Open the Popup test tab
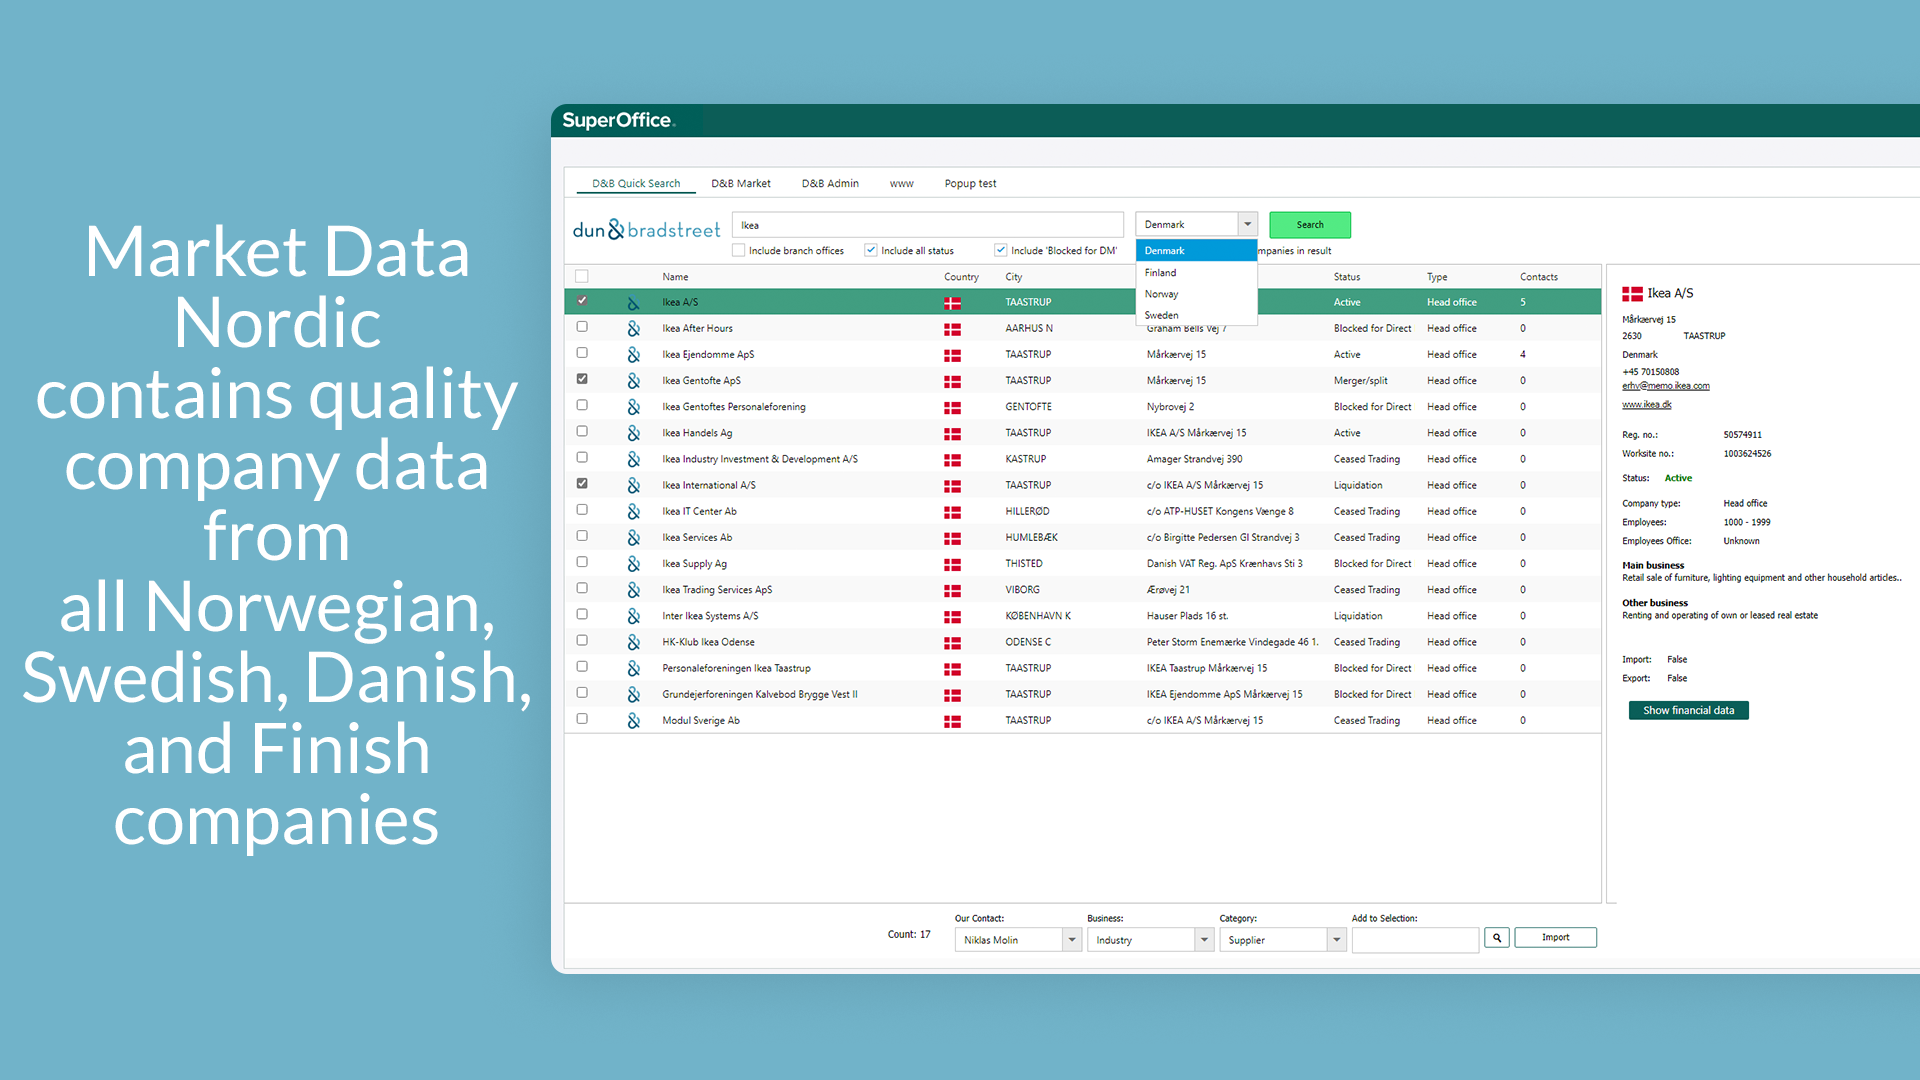 pos(970,184)
